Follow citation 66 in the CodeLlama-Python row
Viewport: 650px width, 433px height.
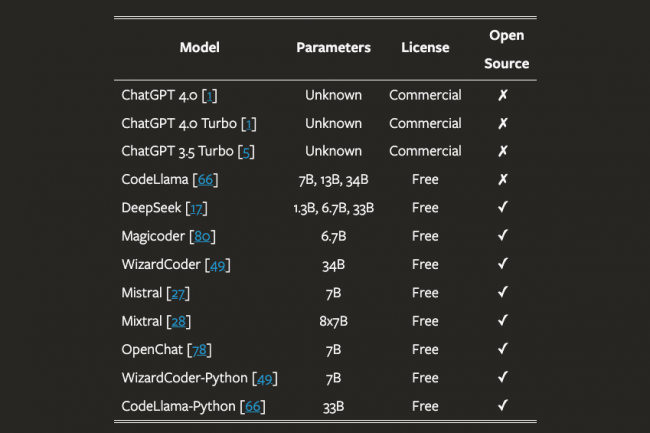tap(254, 406)
